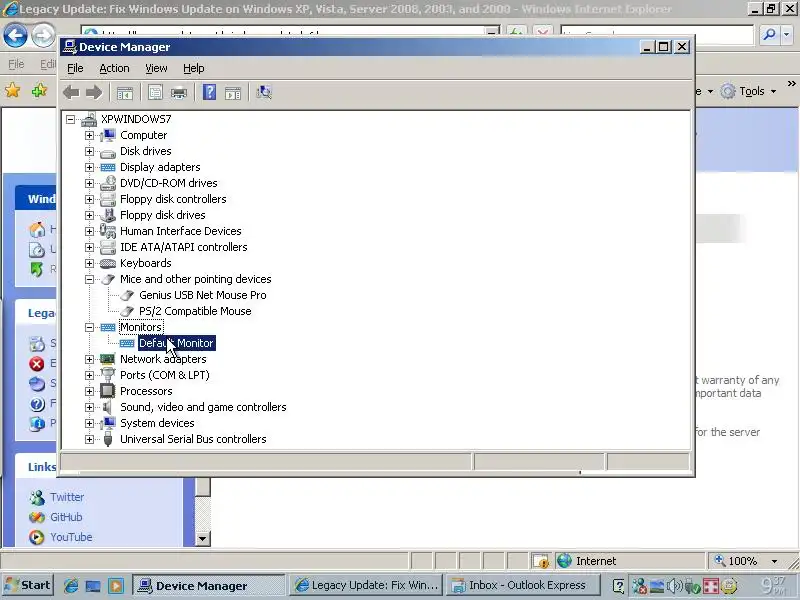
Task: Click the Internet Explorer back navigation button
Action: pos(15,36)
